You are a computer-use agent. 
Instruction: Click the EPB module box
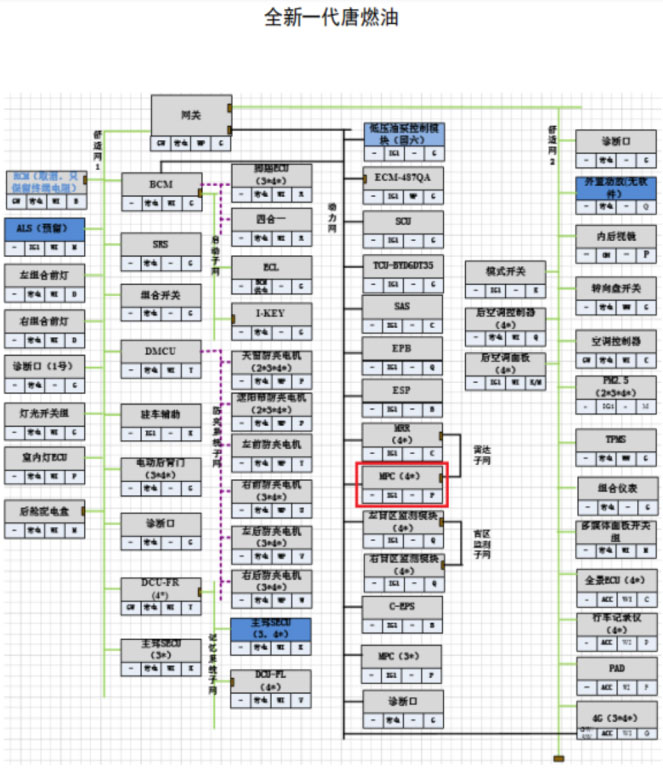(x=402, y=357)
